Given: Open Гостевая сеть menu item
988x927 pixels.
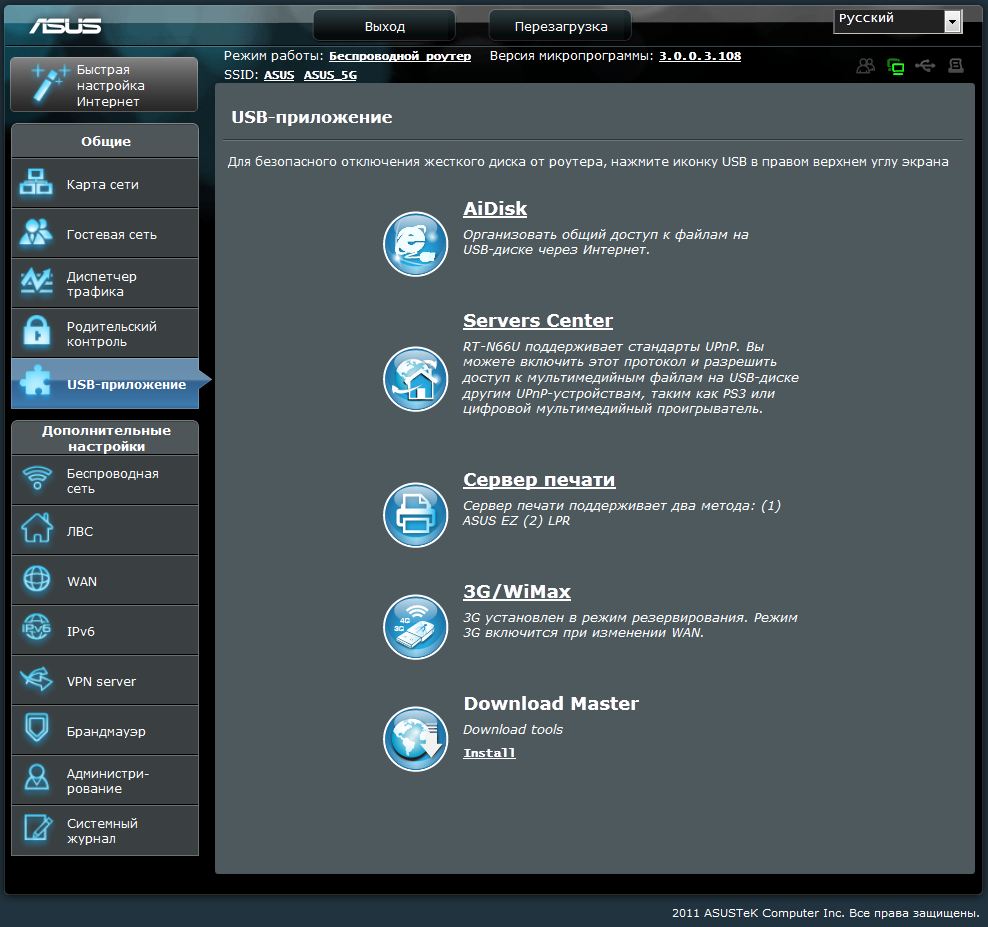Looking at the screenshot, I should click(x=105, y=233).
